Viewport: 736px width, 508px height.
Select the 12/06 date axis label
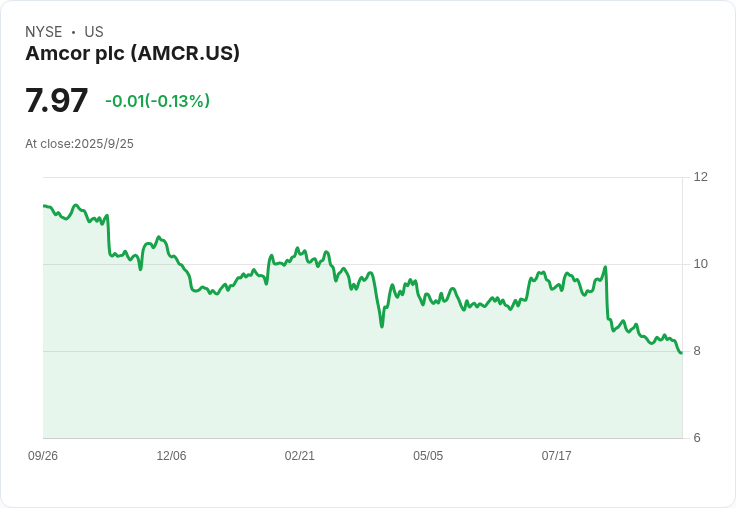(x=171, y=456)
